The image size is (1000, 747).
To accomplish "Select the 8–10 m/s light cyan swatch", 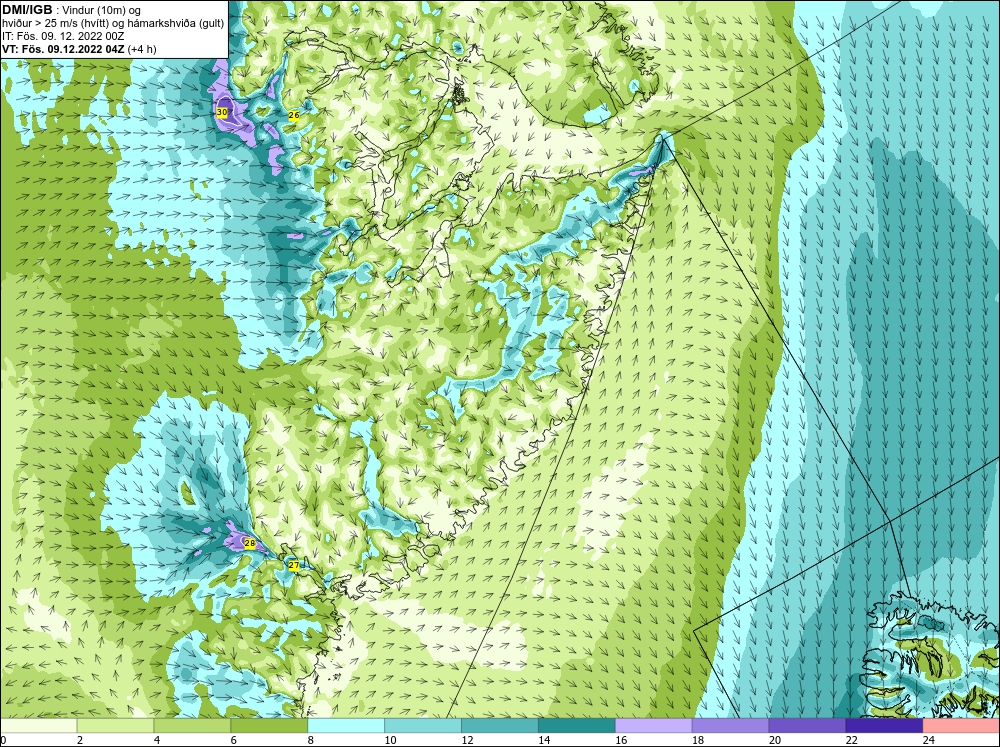I will tap(346, 726).
